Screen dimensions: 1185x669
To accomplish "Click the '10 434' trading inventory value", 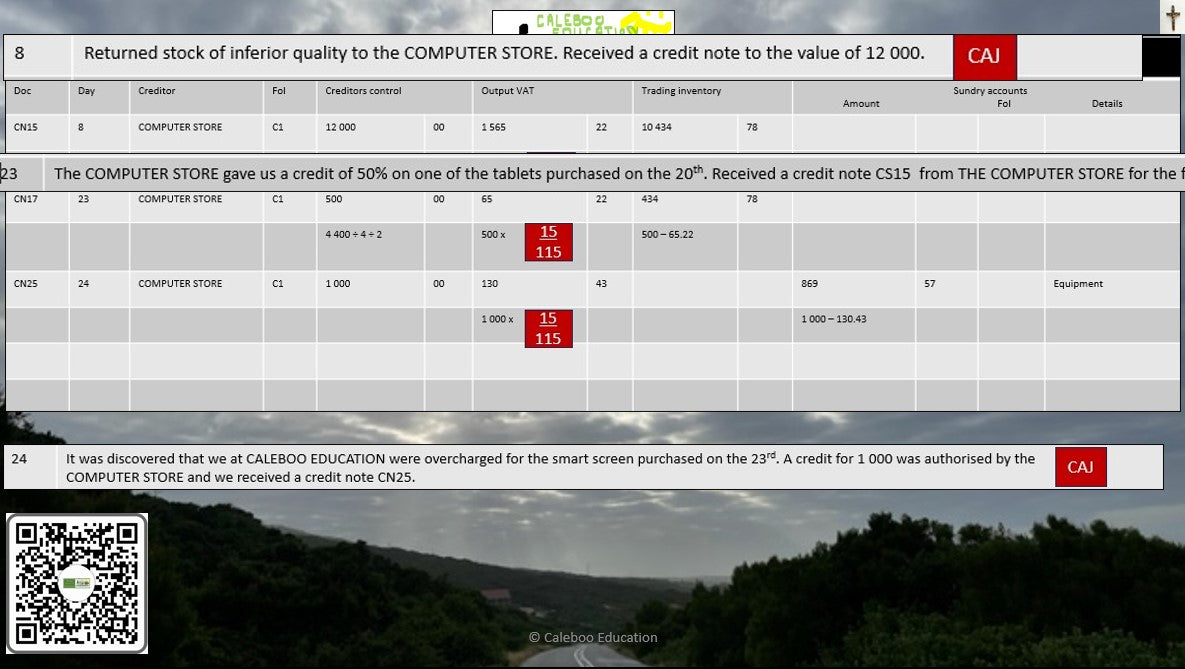I will coord(656,127).
